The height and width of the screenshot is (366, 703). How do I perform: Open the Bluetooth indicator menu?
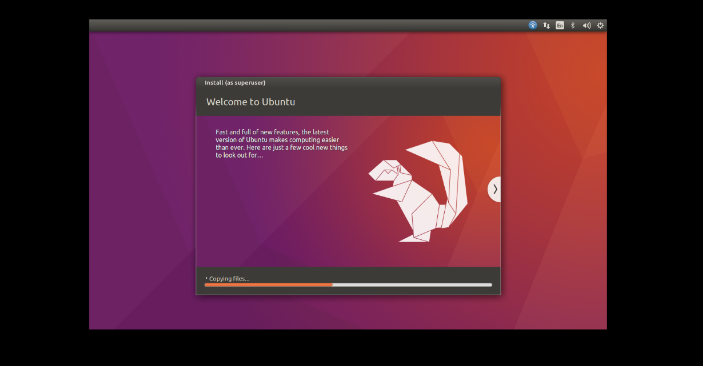tap(573, 26)
